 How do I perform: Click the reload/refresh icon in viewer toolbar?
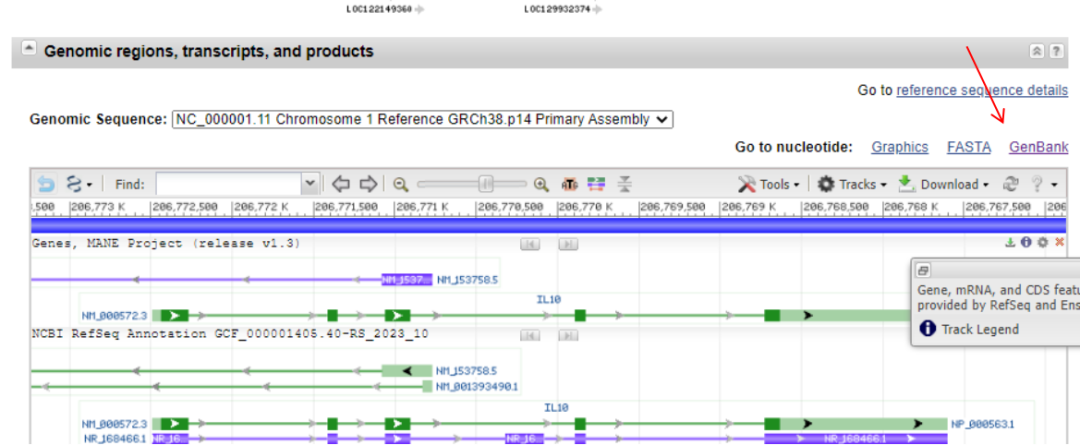[1011, 184]
